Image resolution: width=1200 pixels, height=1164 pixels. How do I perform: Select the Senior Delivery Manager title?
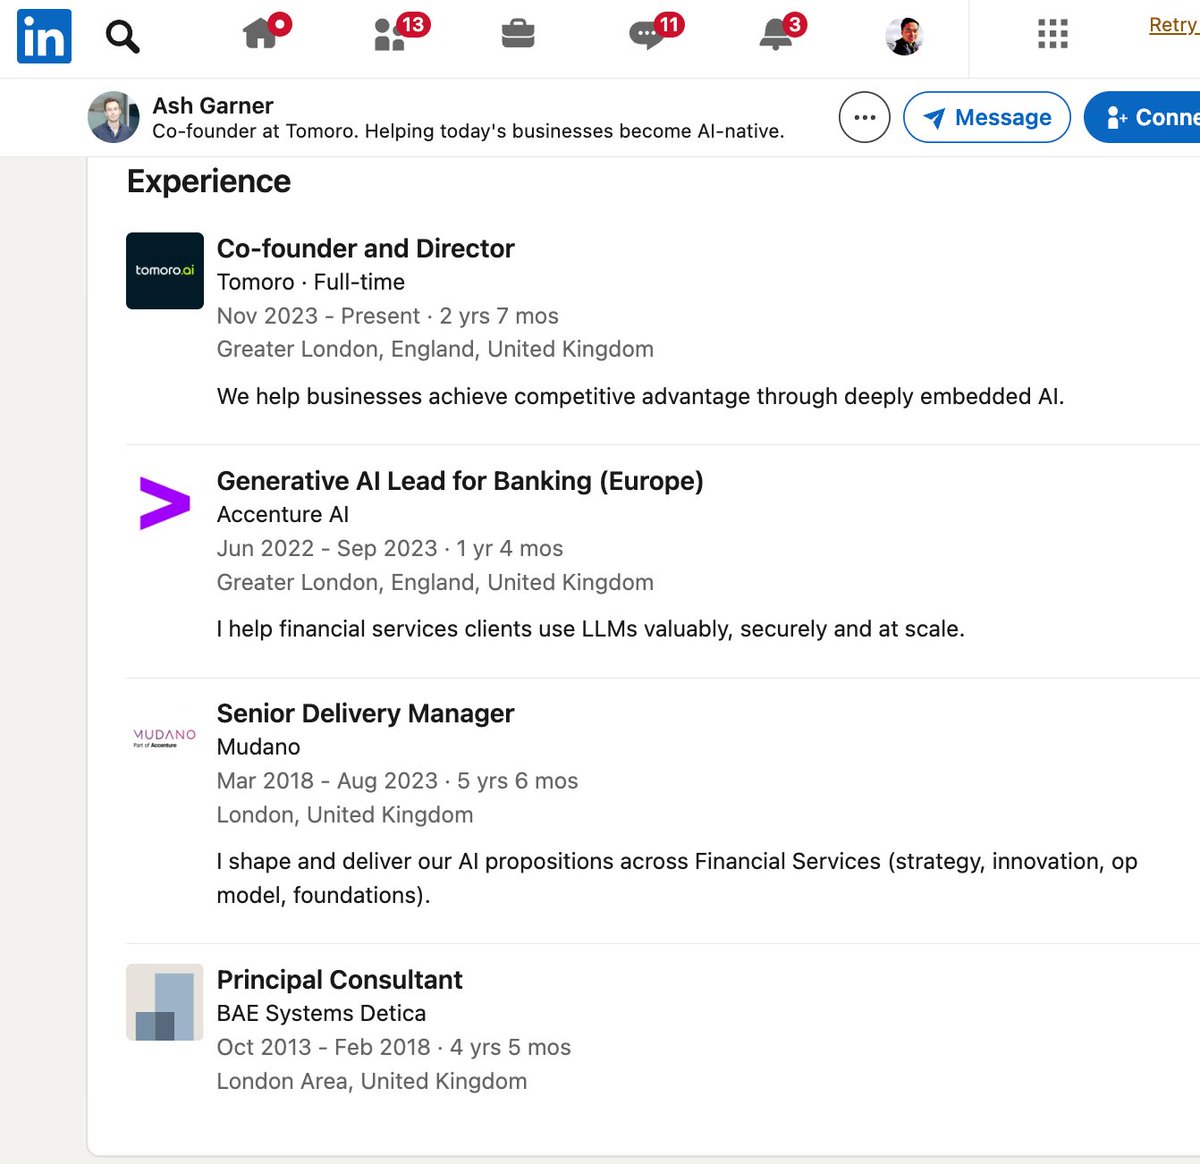pyautogui.click(x=366, y=713)
